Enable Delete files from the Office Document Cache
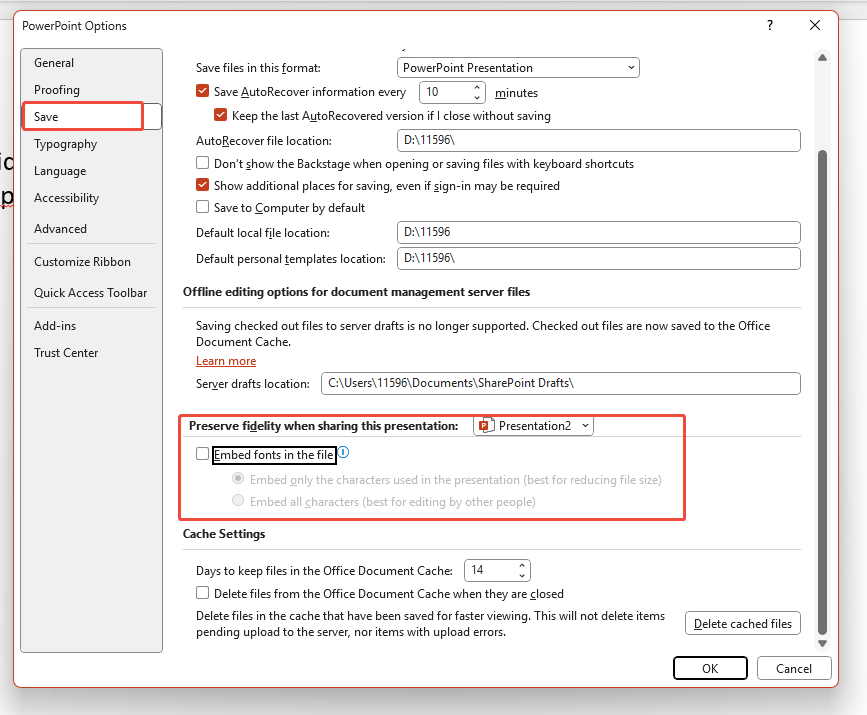The image size is (867, 715). pos(201,593)
